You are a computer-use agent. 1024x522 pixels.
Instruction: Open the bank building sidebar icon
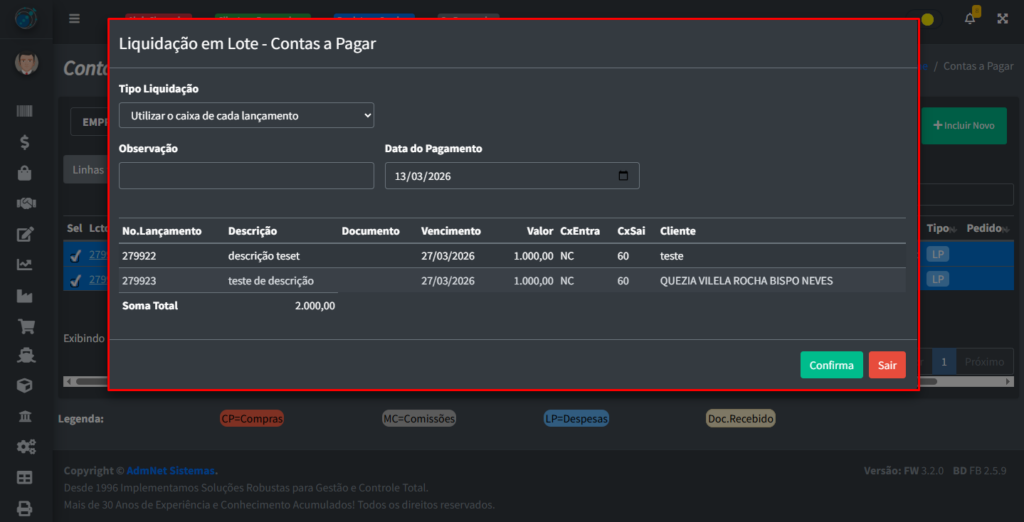(x=25, y=417)
